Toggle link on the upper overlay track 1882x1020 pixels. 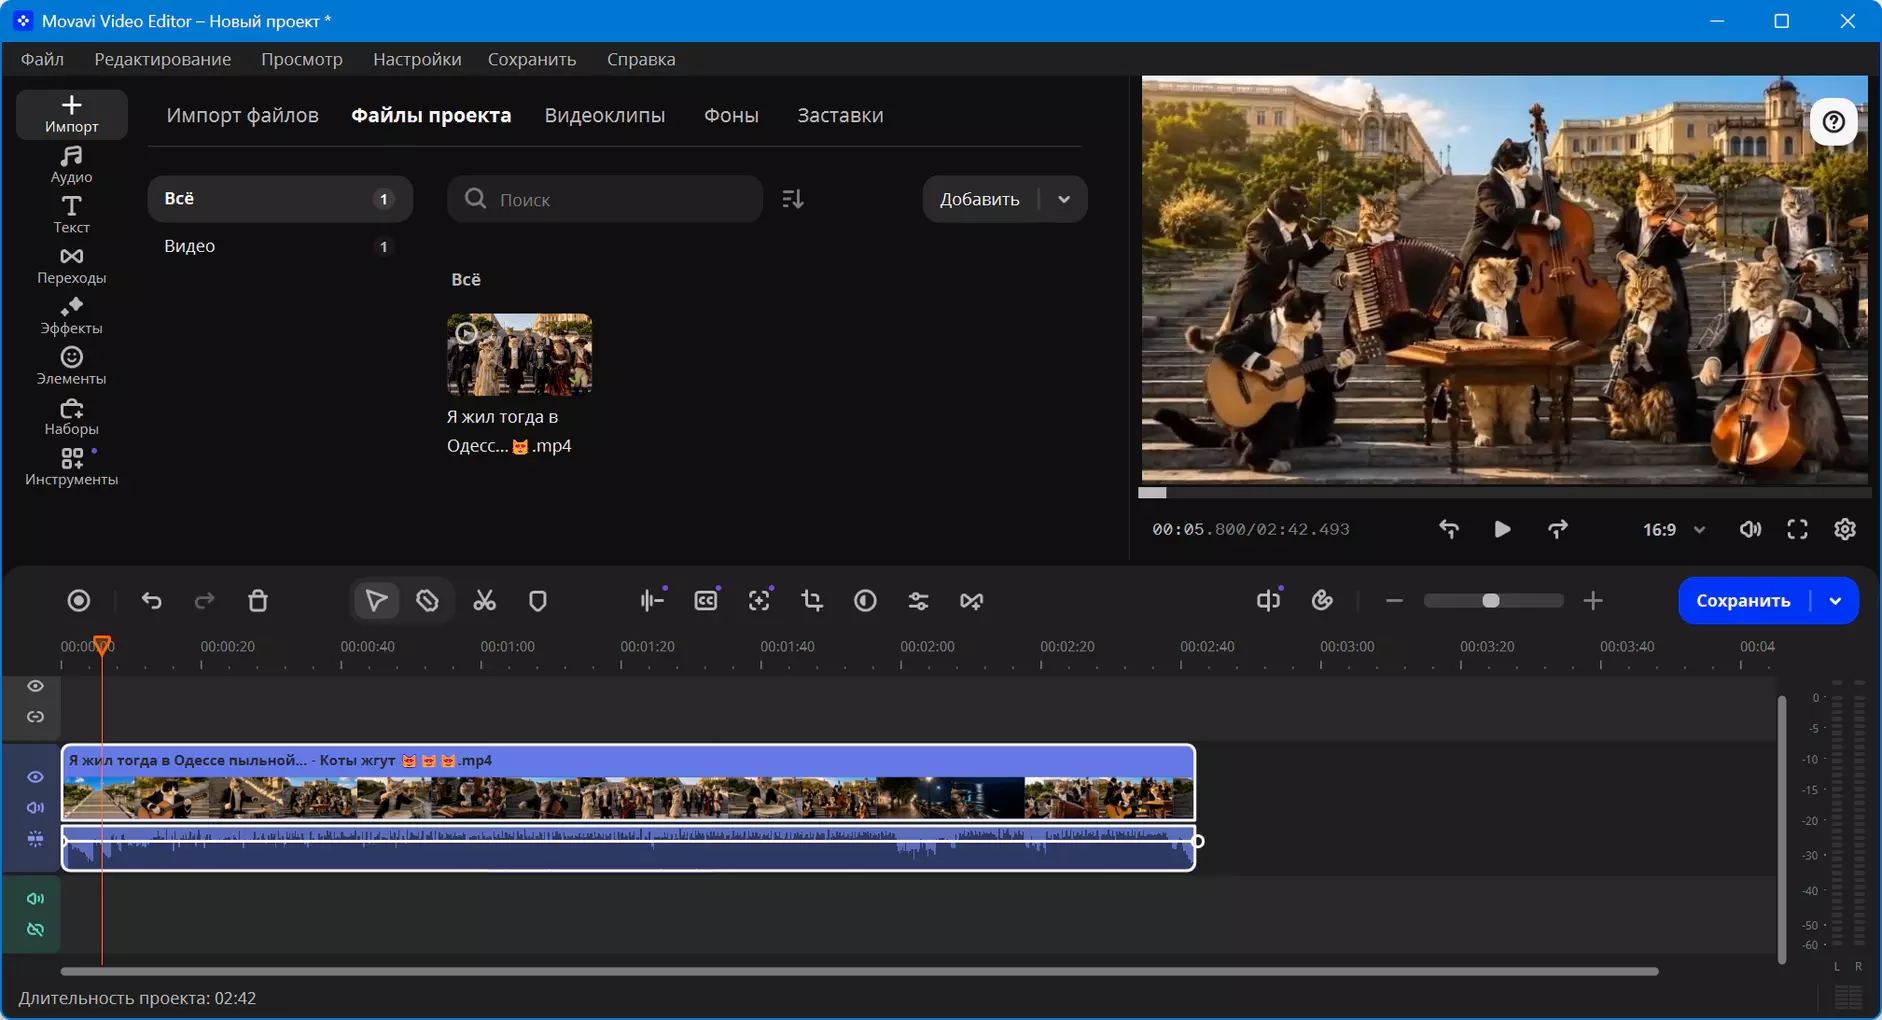(35, 717)
